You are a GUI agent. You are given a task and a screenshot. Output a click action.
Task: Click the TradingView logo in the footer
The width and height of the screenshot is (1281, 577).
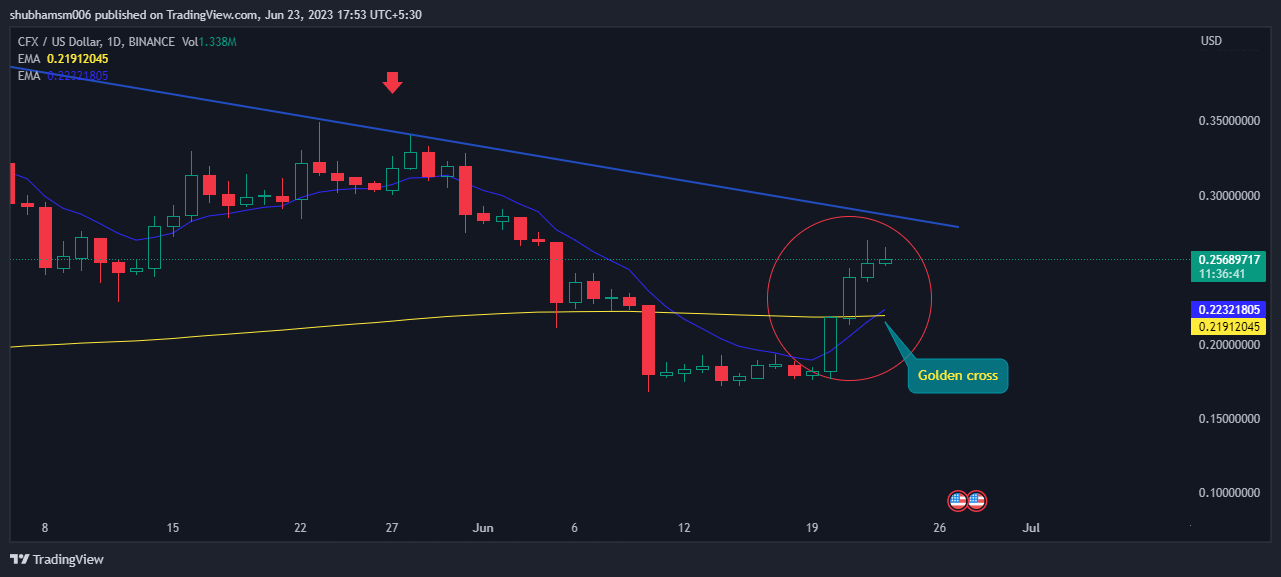(56, 559)
